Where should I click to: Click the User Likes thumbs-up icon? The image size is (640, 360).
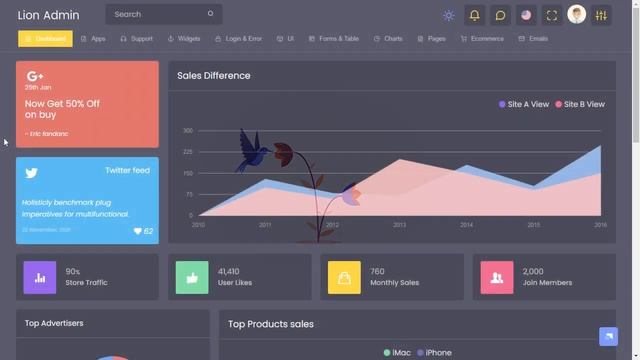(192, 278)
